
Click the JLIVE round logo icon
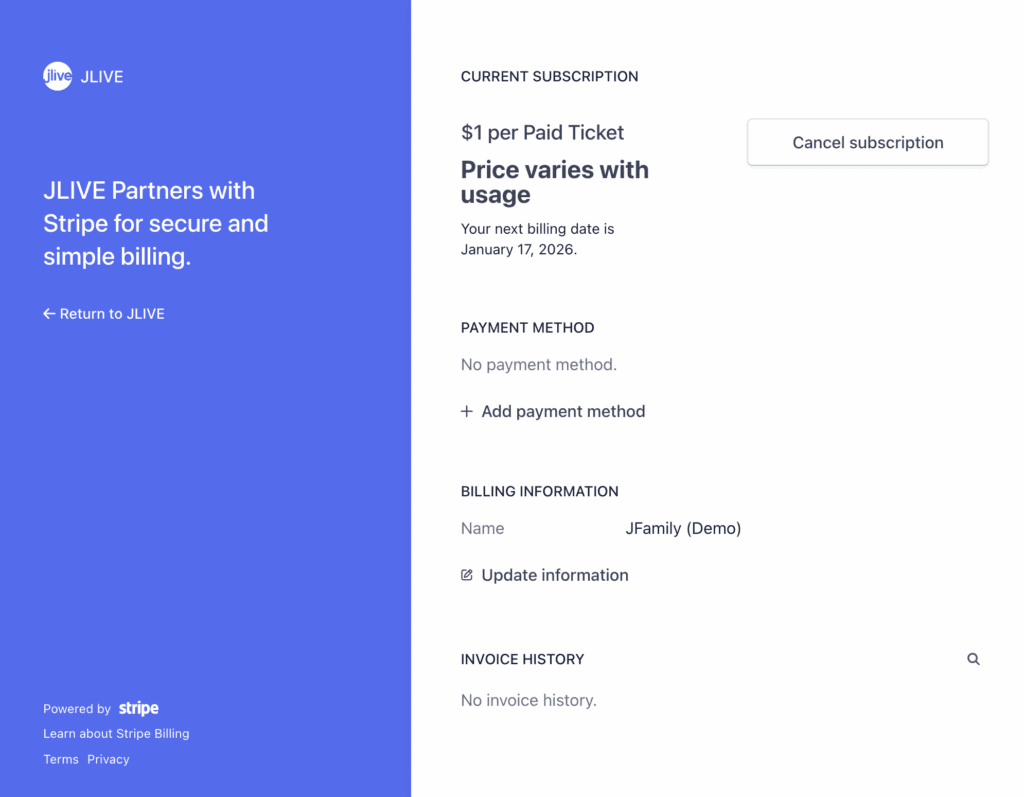pos(57,76)
